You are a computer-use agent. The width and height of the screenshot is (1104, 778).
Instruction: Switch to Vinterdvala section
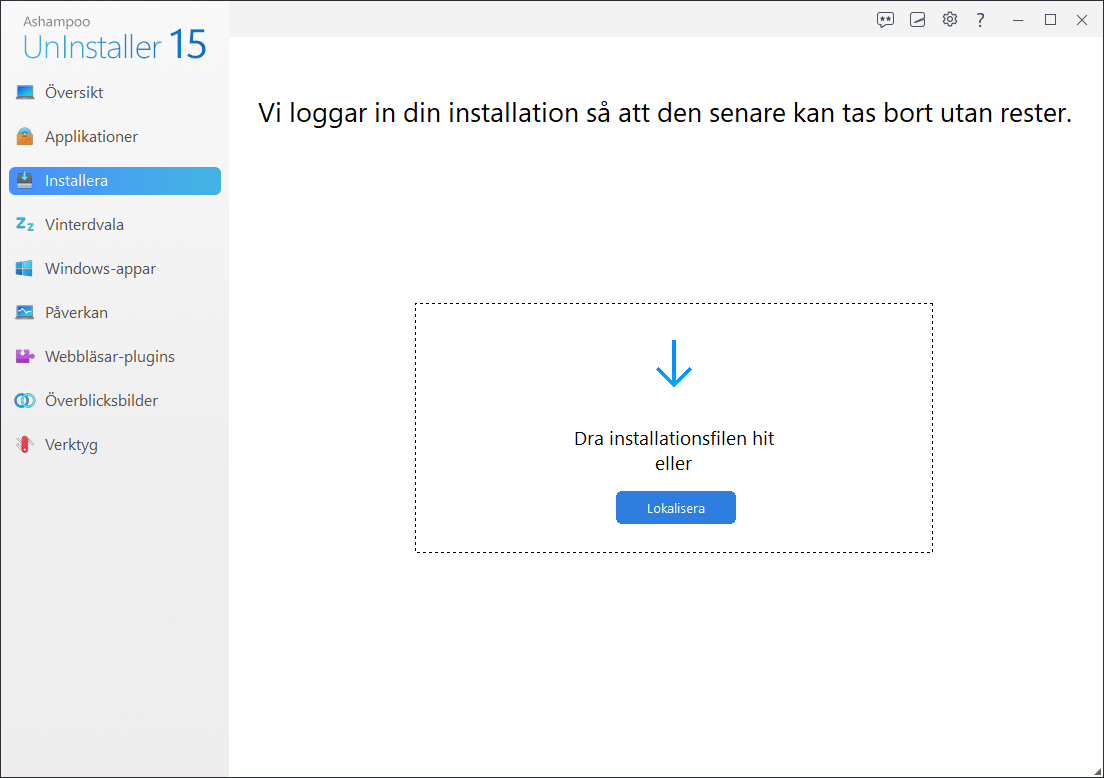point(115,225)
